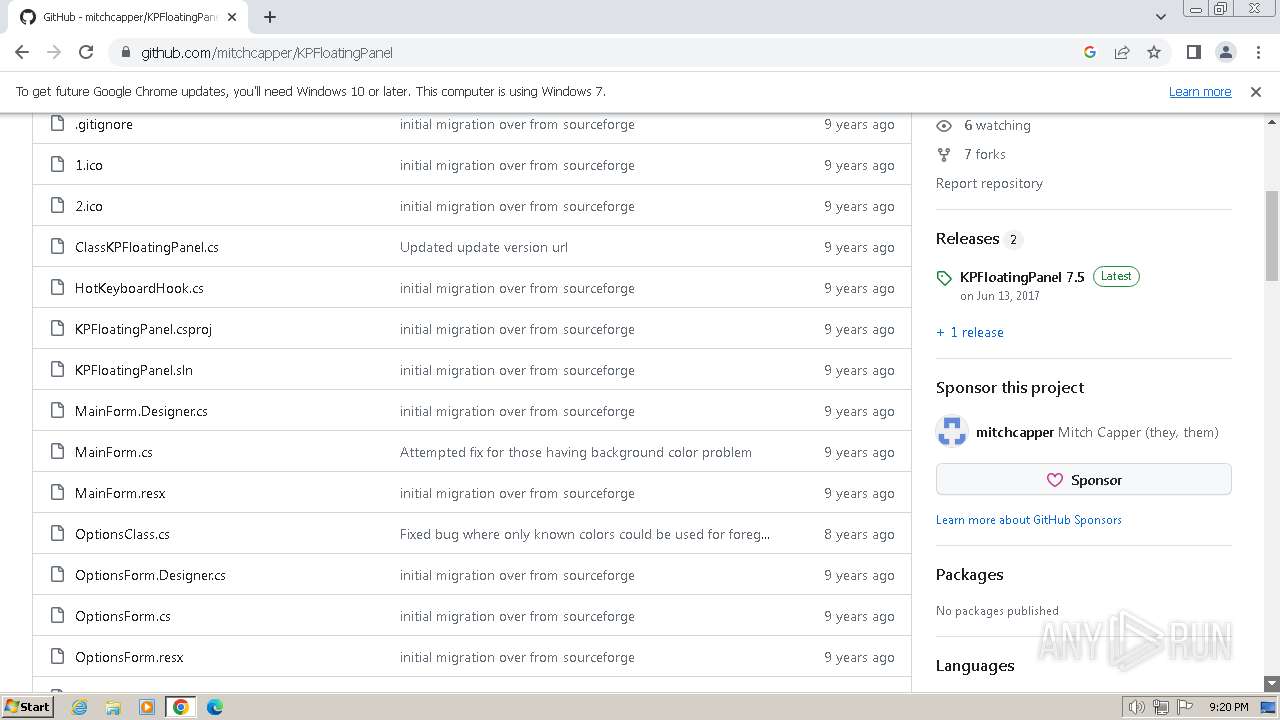Open the 1.ico file
Image resolution: width=1280 pixels, height=720 pixels.
click(89, 165)
